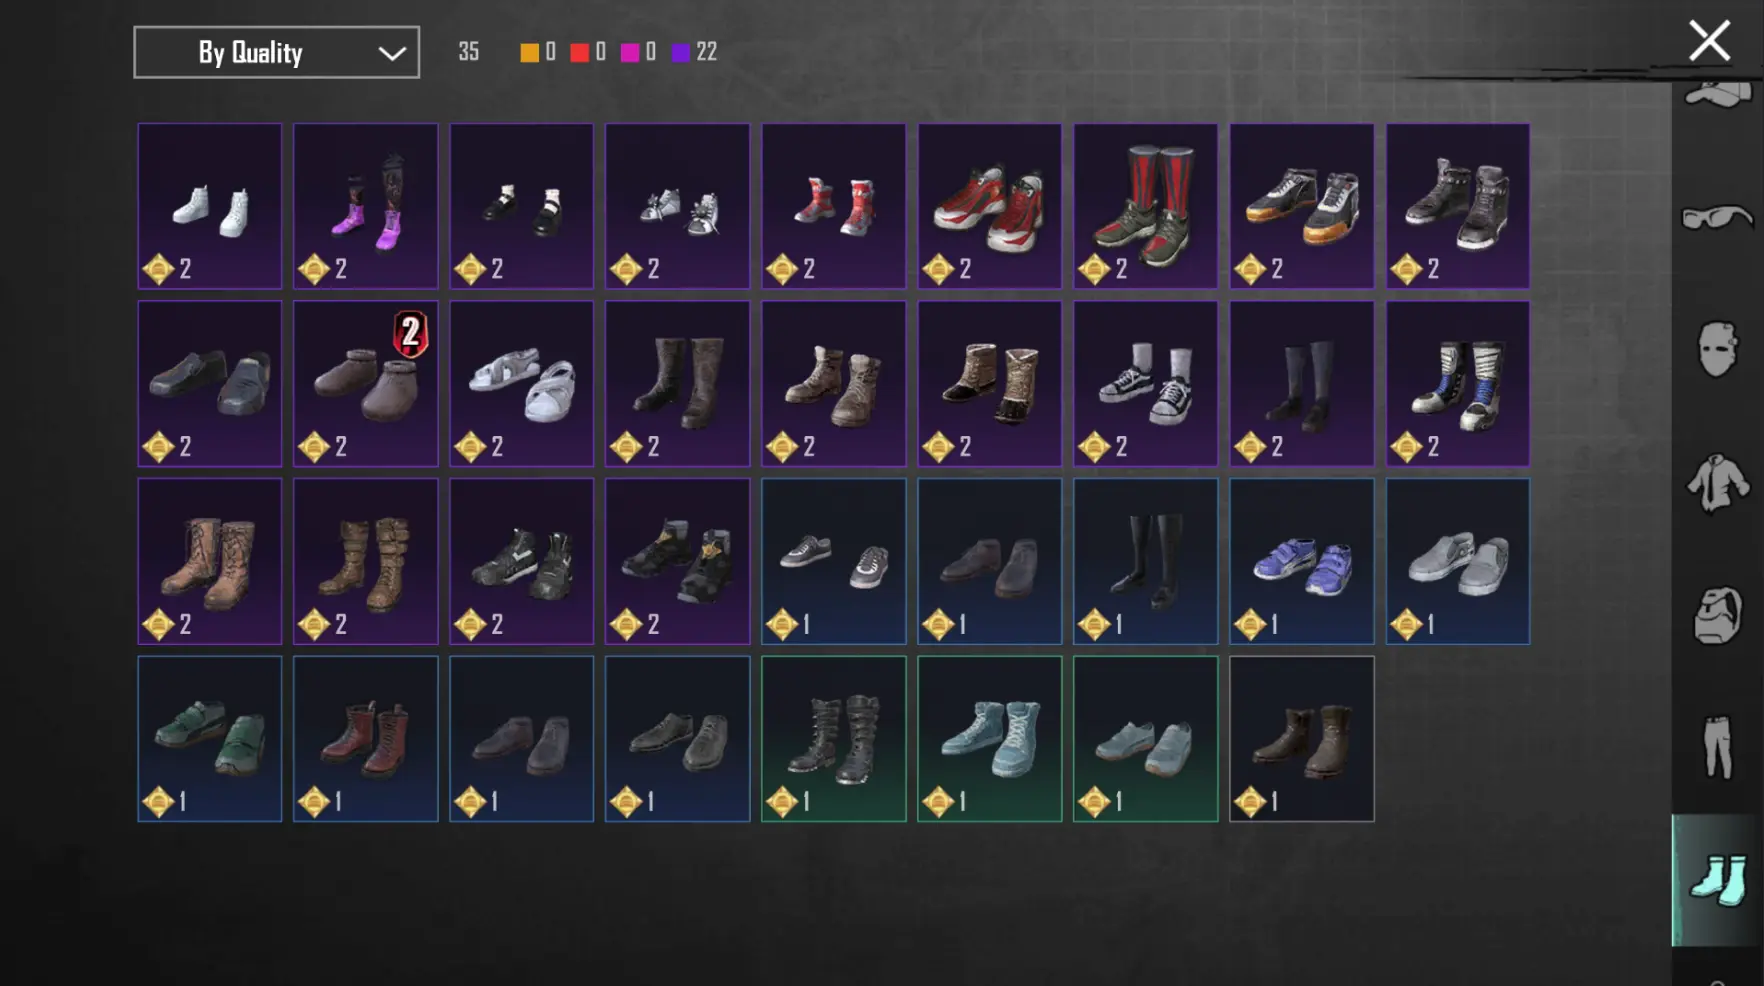Close the inventory with the X icon

tap(1709, 41)
